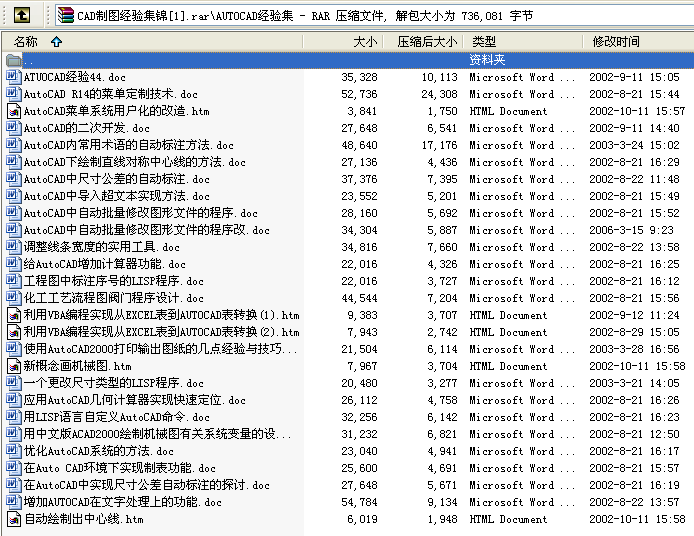The image size is (694, 536).
Task: Select file name 给AutoCAD增加计算器功能.doc
Action: tap(104, 264)
